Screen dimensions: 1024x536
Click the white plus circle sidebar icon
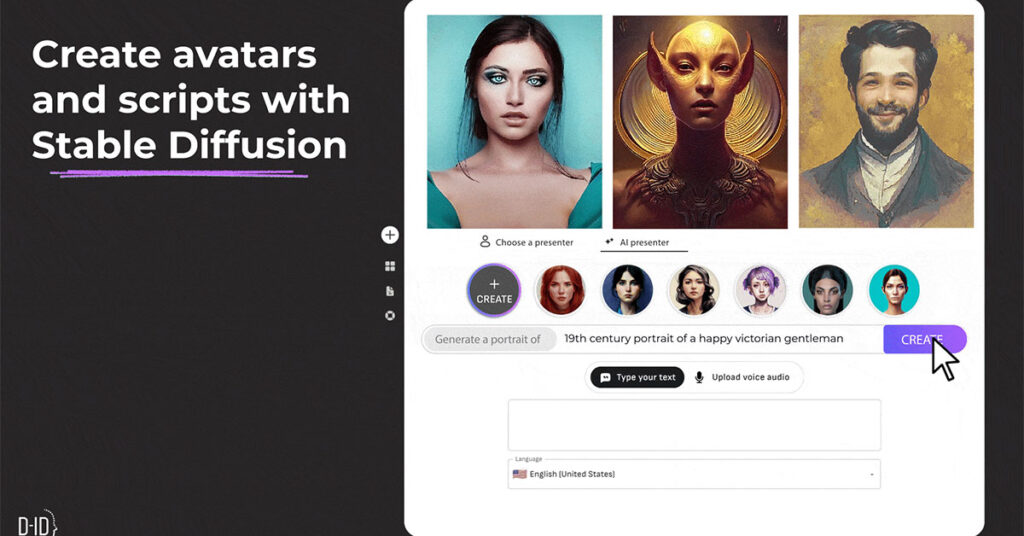[x=390, y=235]
